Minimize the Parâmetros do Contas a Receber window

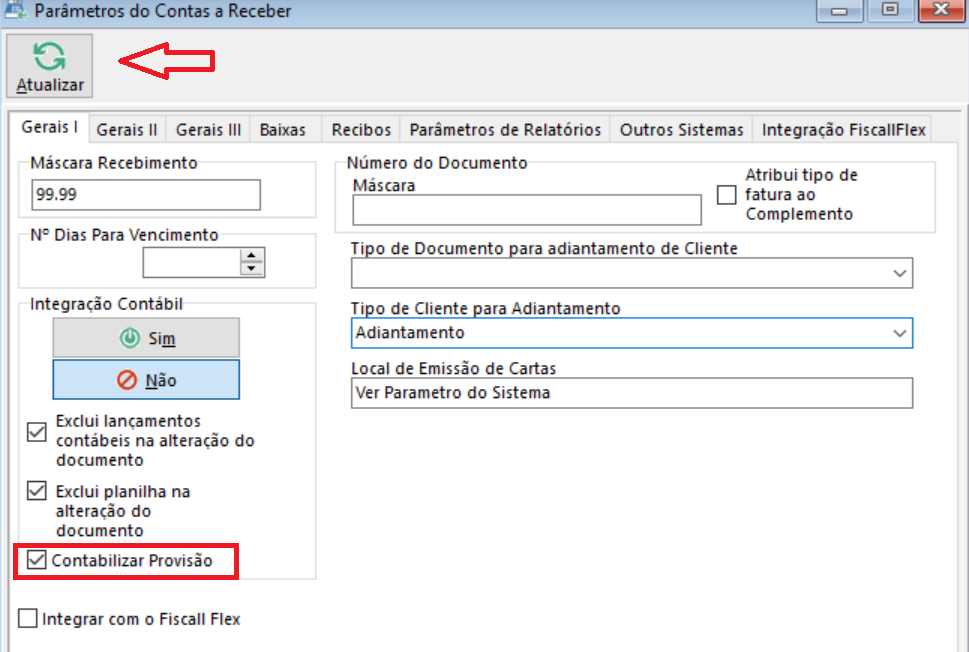(x=839, y=10)
